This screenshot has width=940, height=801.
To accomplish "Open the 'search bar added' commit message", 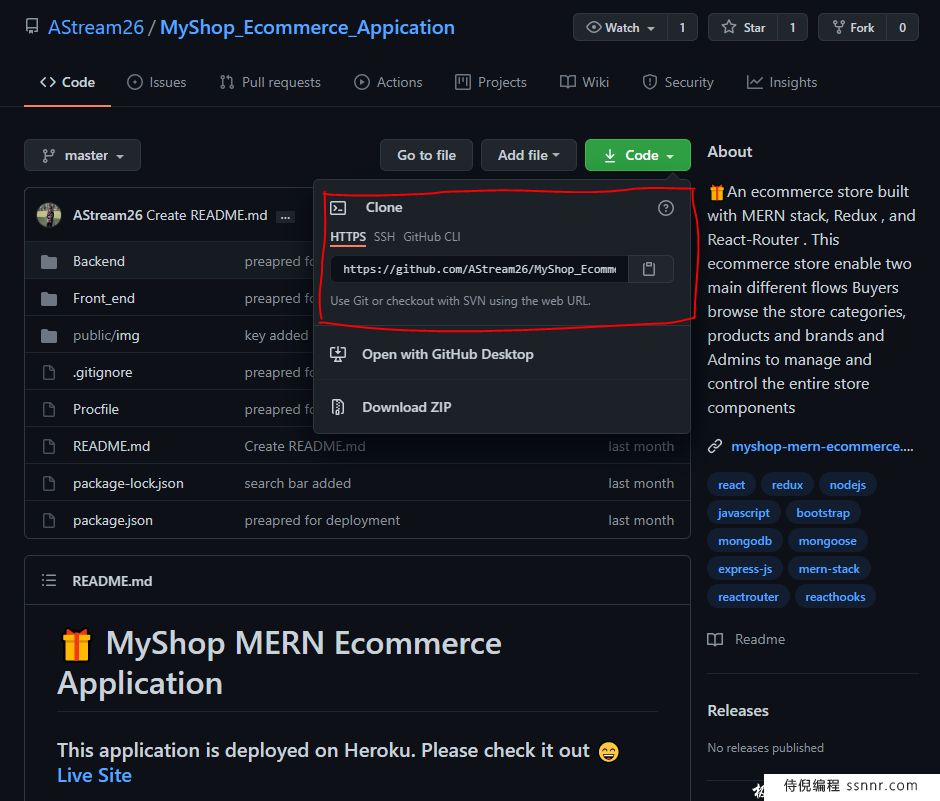I will tap(297, 483).
